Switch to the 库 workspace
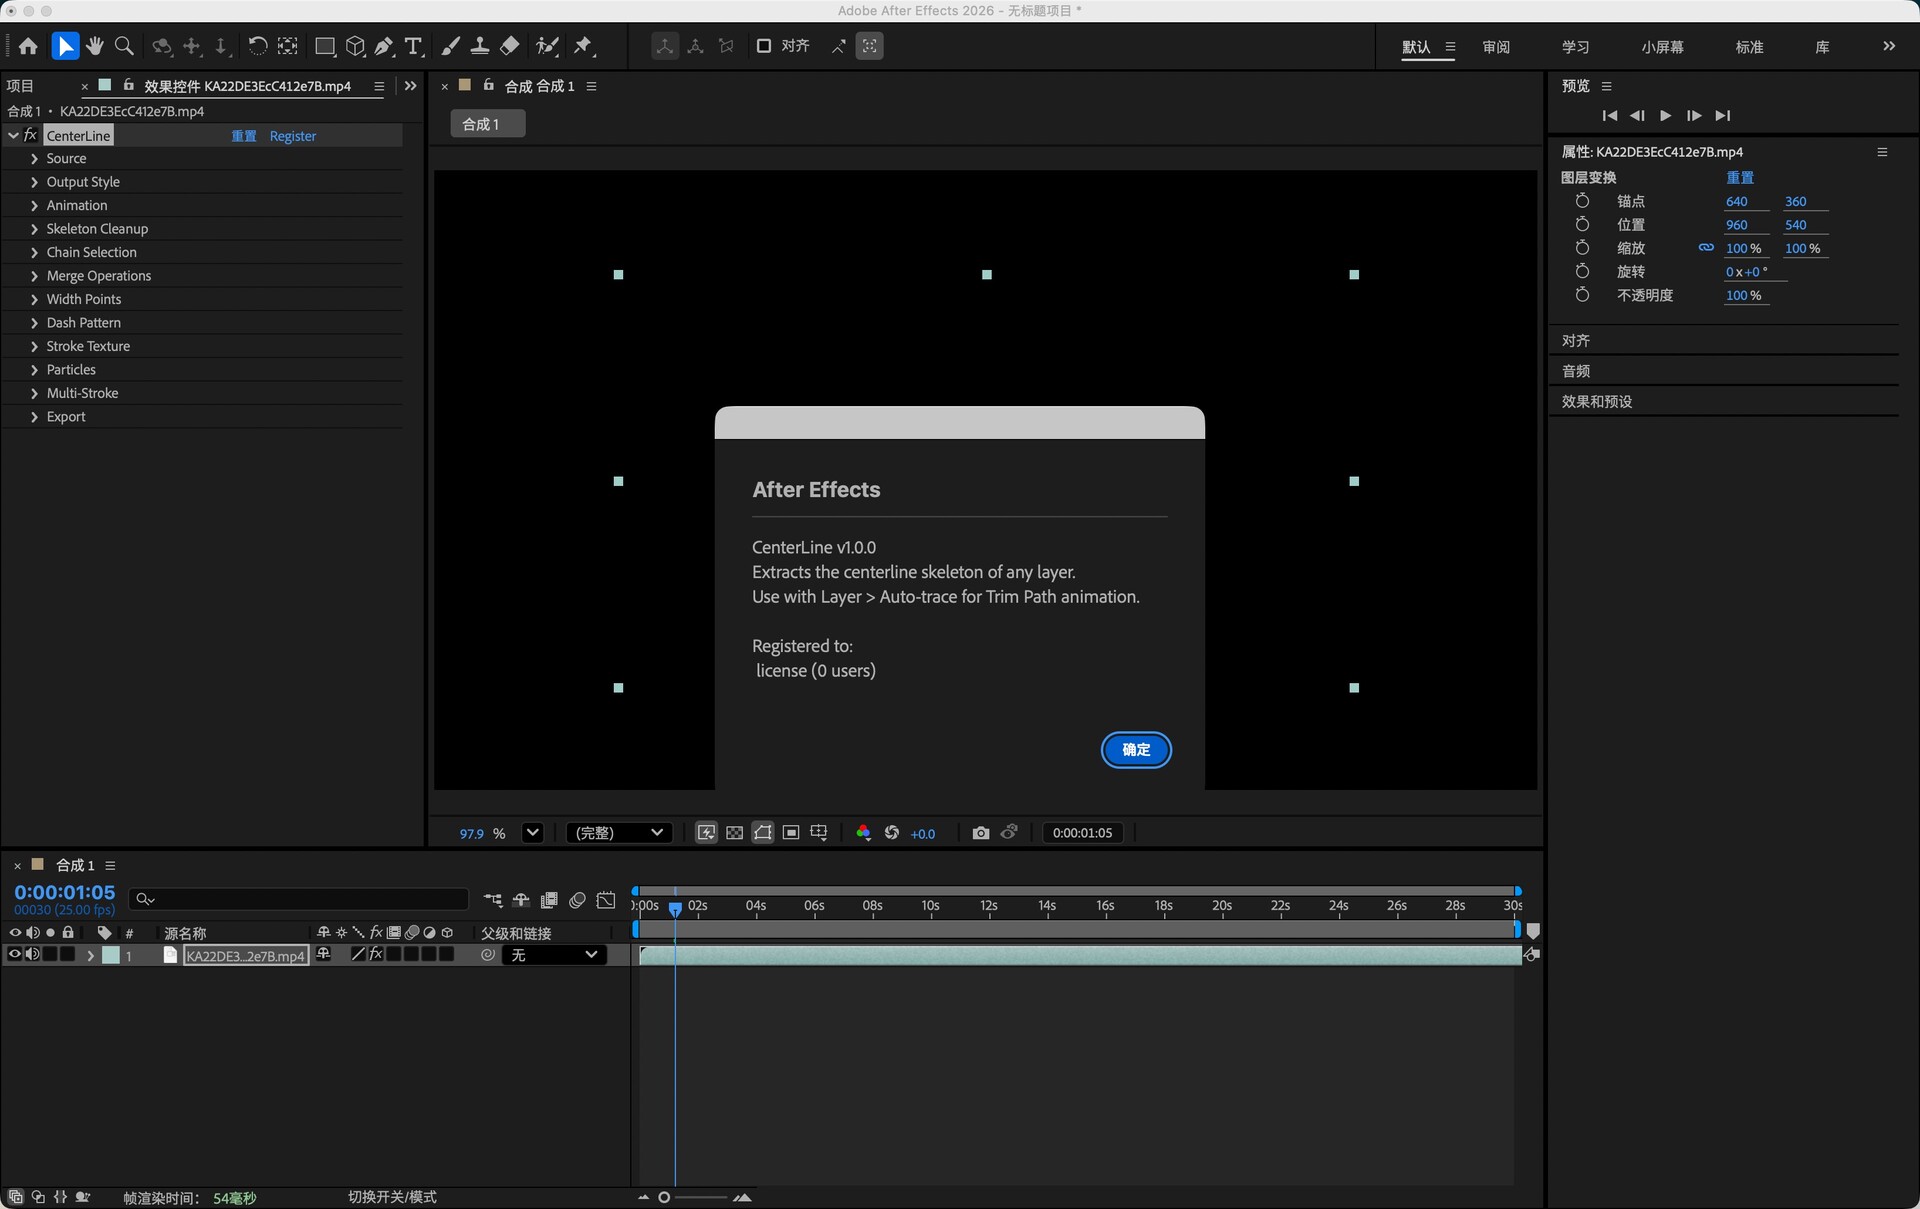The image size is (1920, 1209). click(x=1822, y=47)
